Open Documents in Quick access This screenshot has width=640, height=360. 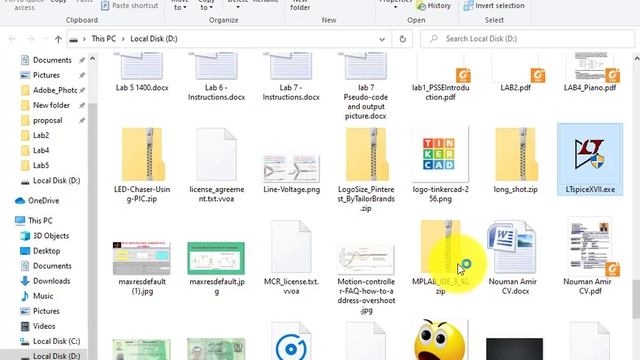pos(52,60)
